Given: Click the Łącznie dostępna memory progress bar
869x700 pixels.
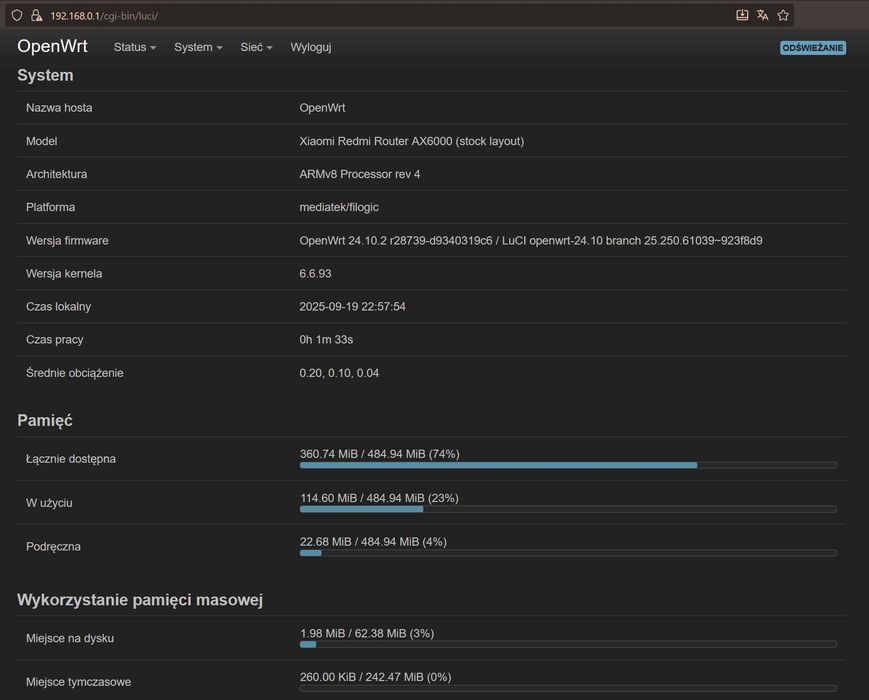Looking at the screenshot, I should [x=568, y=466].
